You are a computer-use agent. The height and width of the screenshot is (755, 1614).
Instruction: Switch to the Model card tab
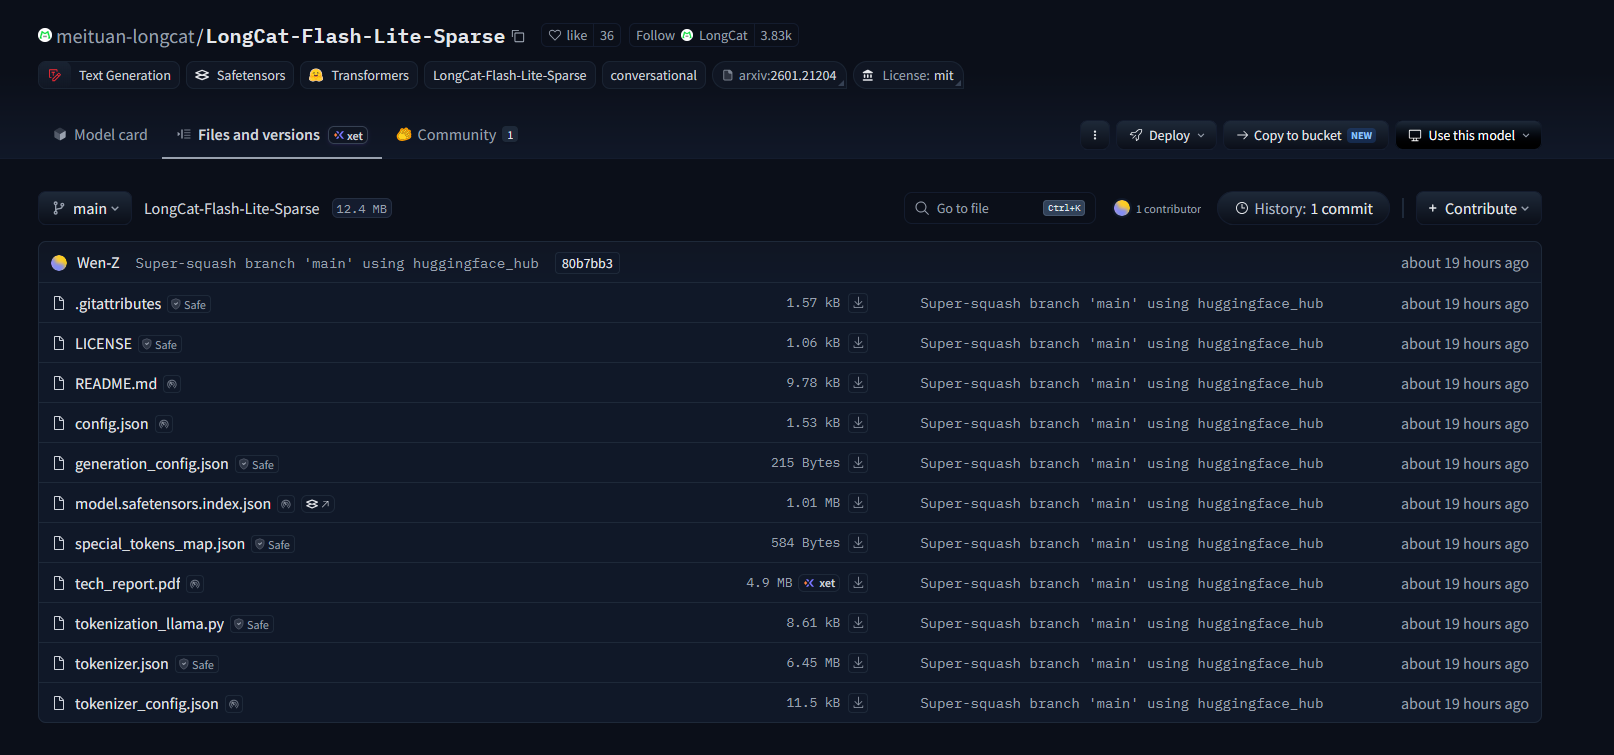coord(100,135)
